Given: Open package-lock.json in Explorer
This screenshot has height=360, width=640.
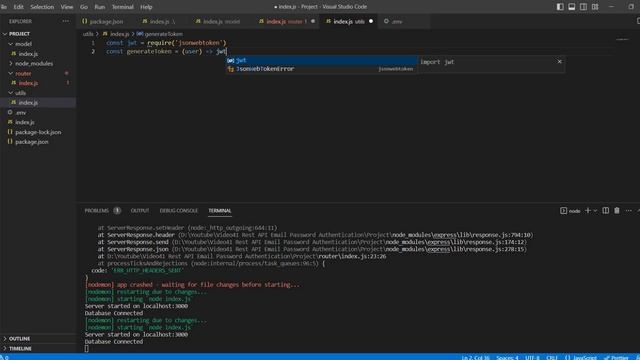Looking at the screenshot, I should coord(38,132).
